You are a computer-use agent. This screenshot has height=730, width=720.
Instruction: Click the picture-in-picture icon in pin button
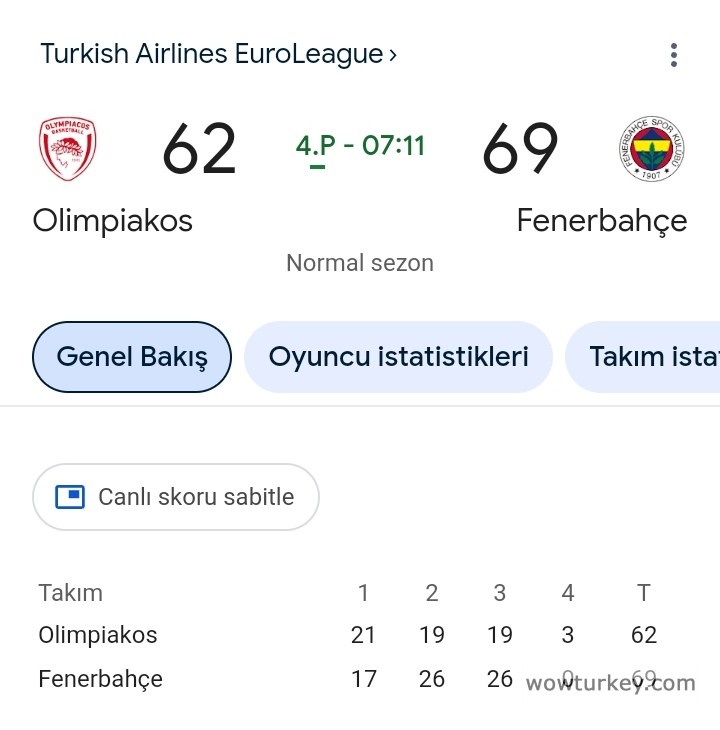pos(70,497)
